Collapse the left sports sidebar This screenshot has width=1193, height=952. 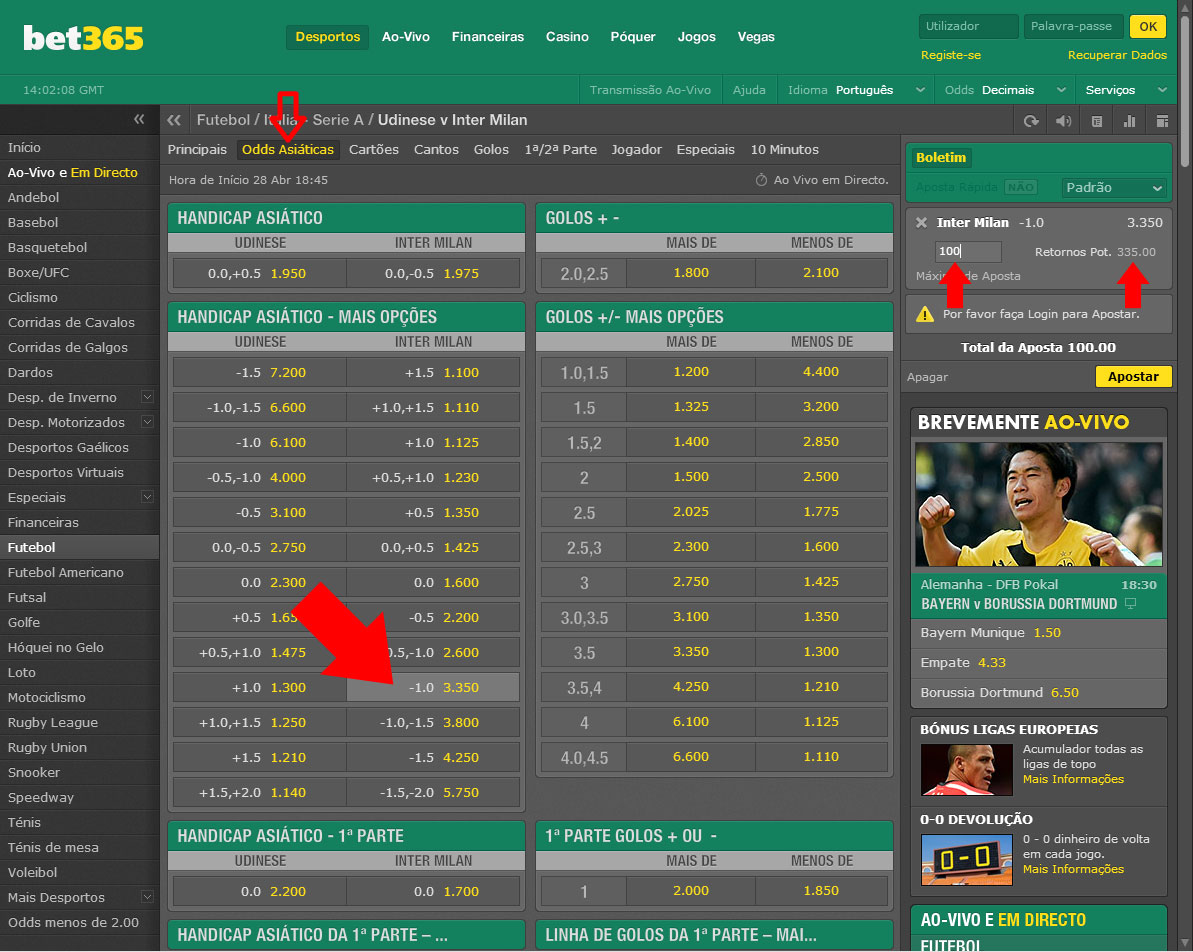pos(139,120)
